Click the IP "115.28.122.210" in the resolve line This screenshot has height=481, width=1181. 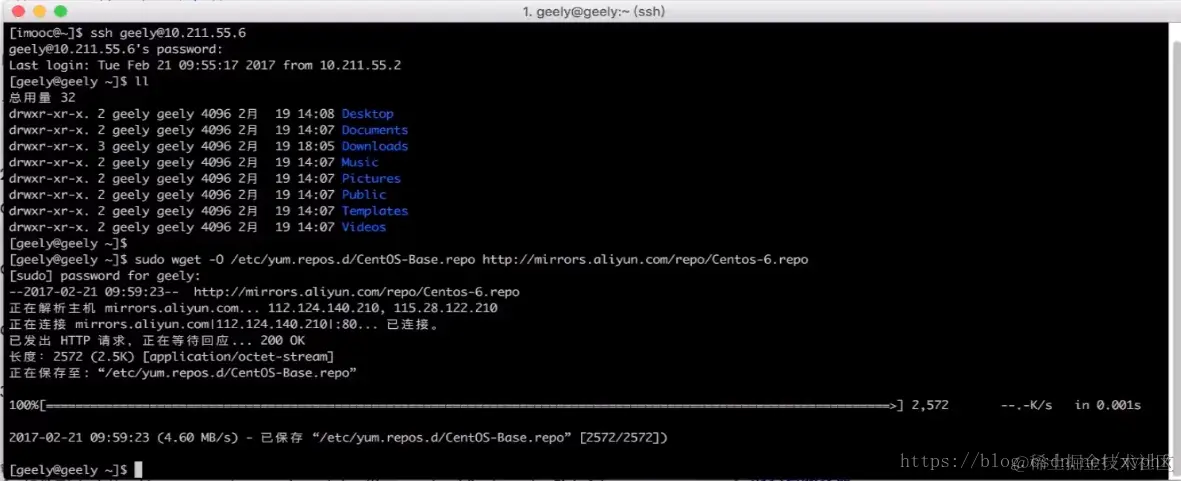[446, 308]
